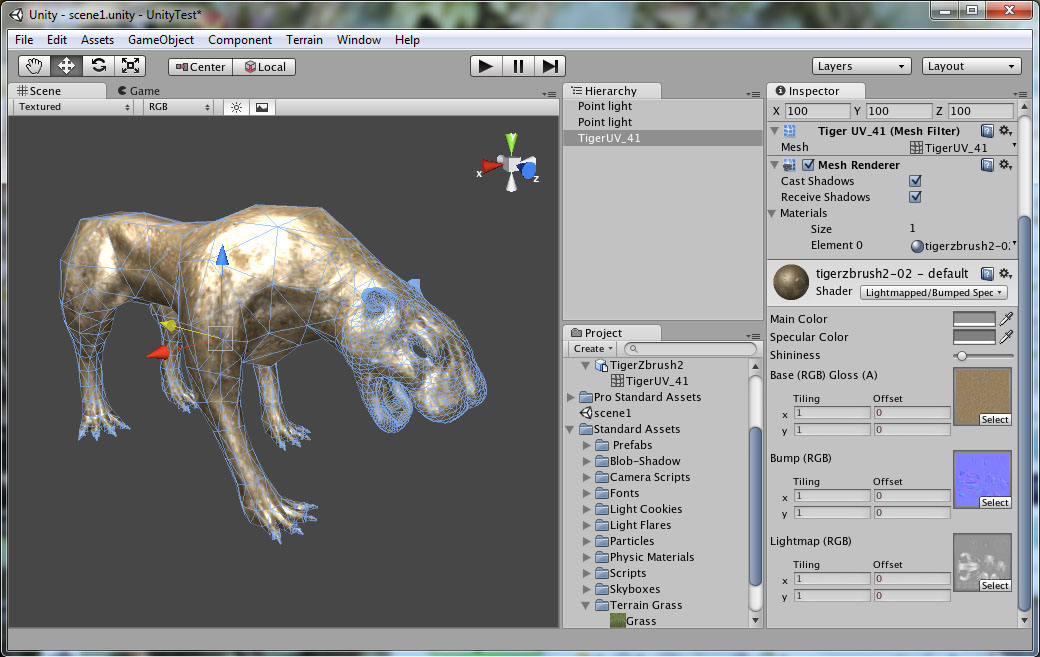
Task: Open Mesh Renderer help icon
Action: pyautogui.click(x=987, y=164)
